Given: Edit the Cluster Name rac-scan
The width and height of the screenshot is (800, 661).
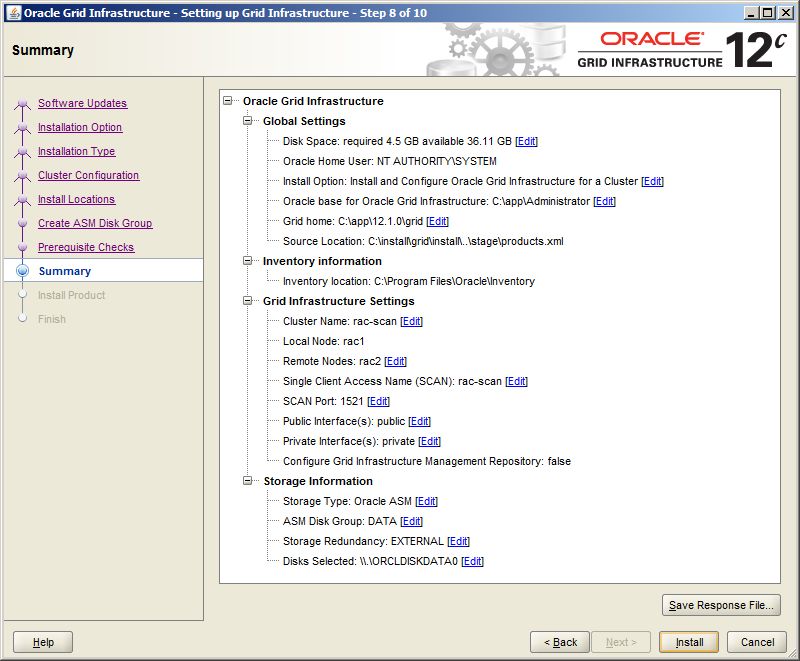Looking at the screenshot, I should [411, 321].
